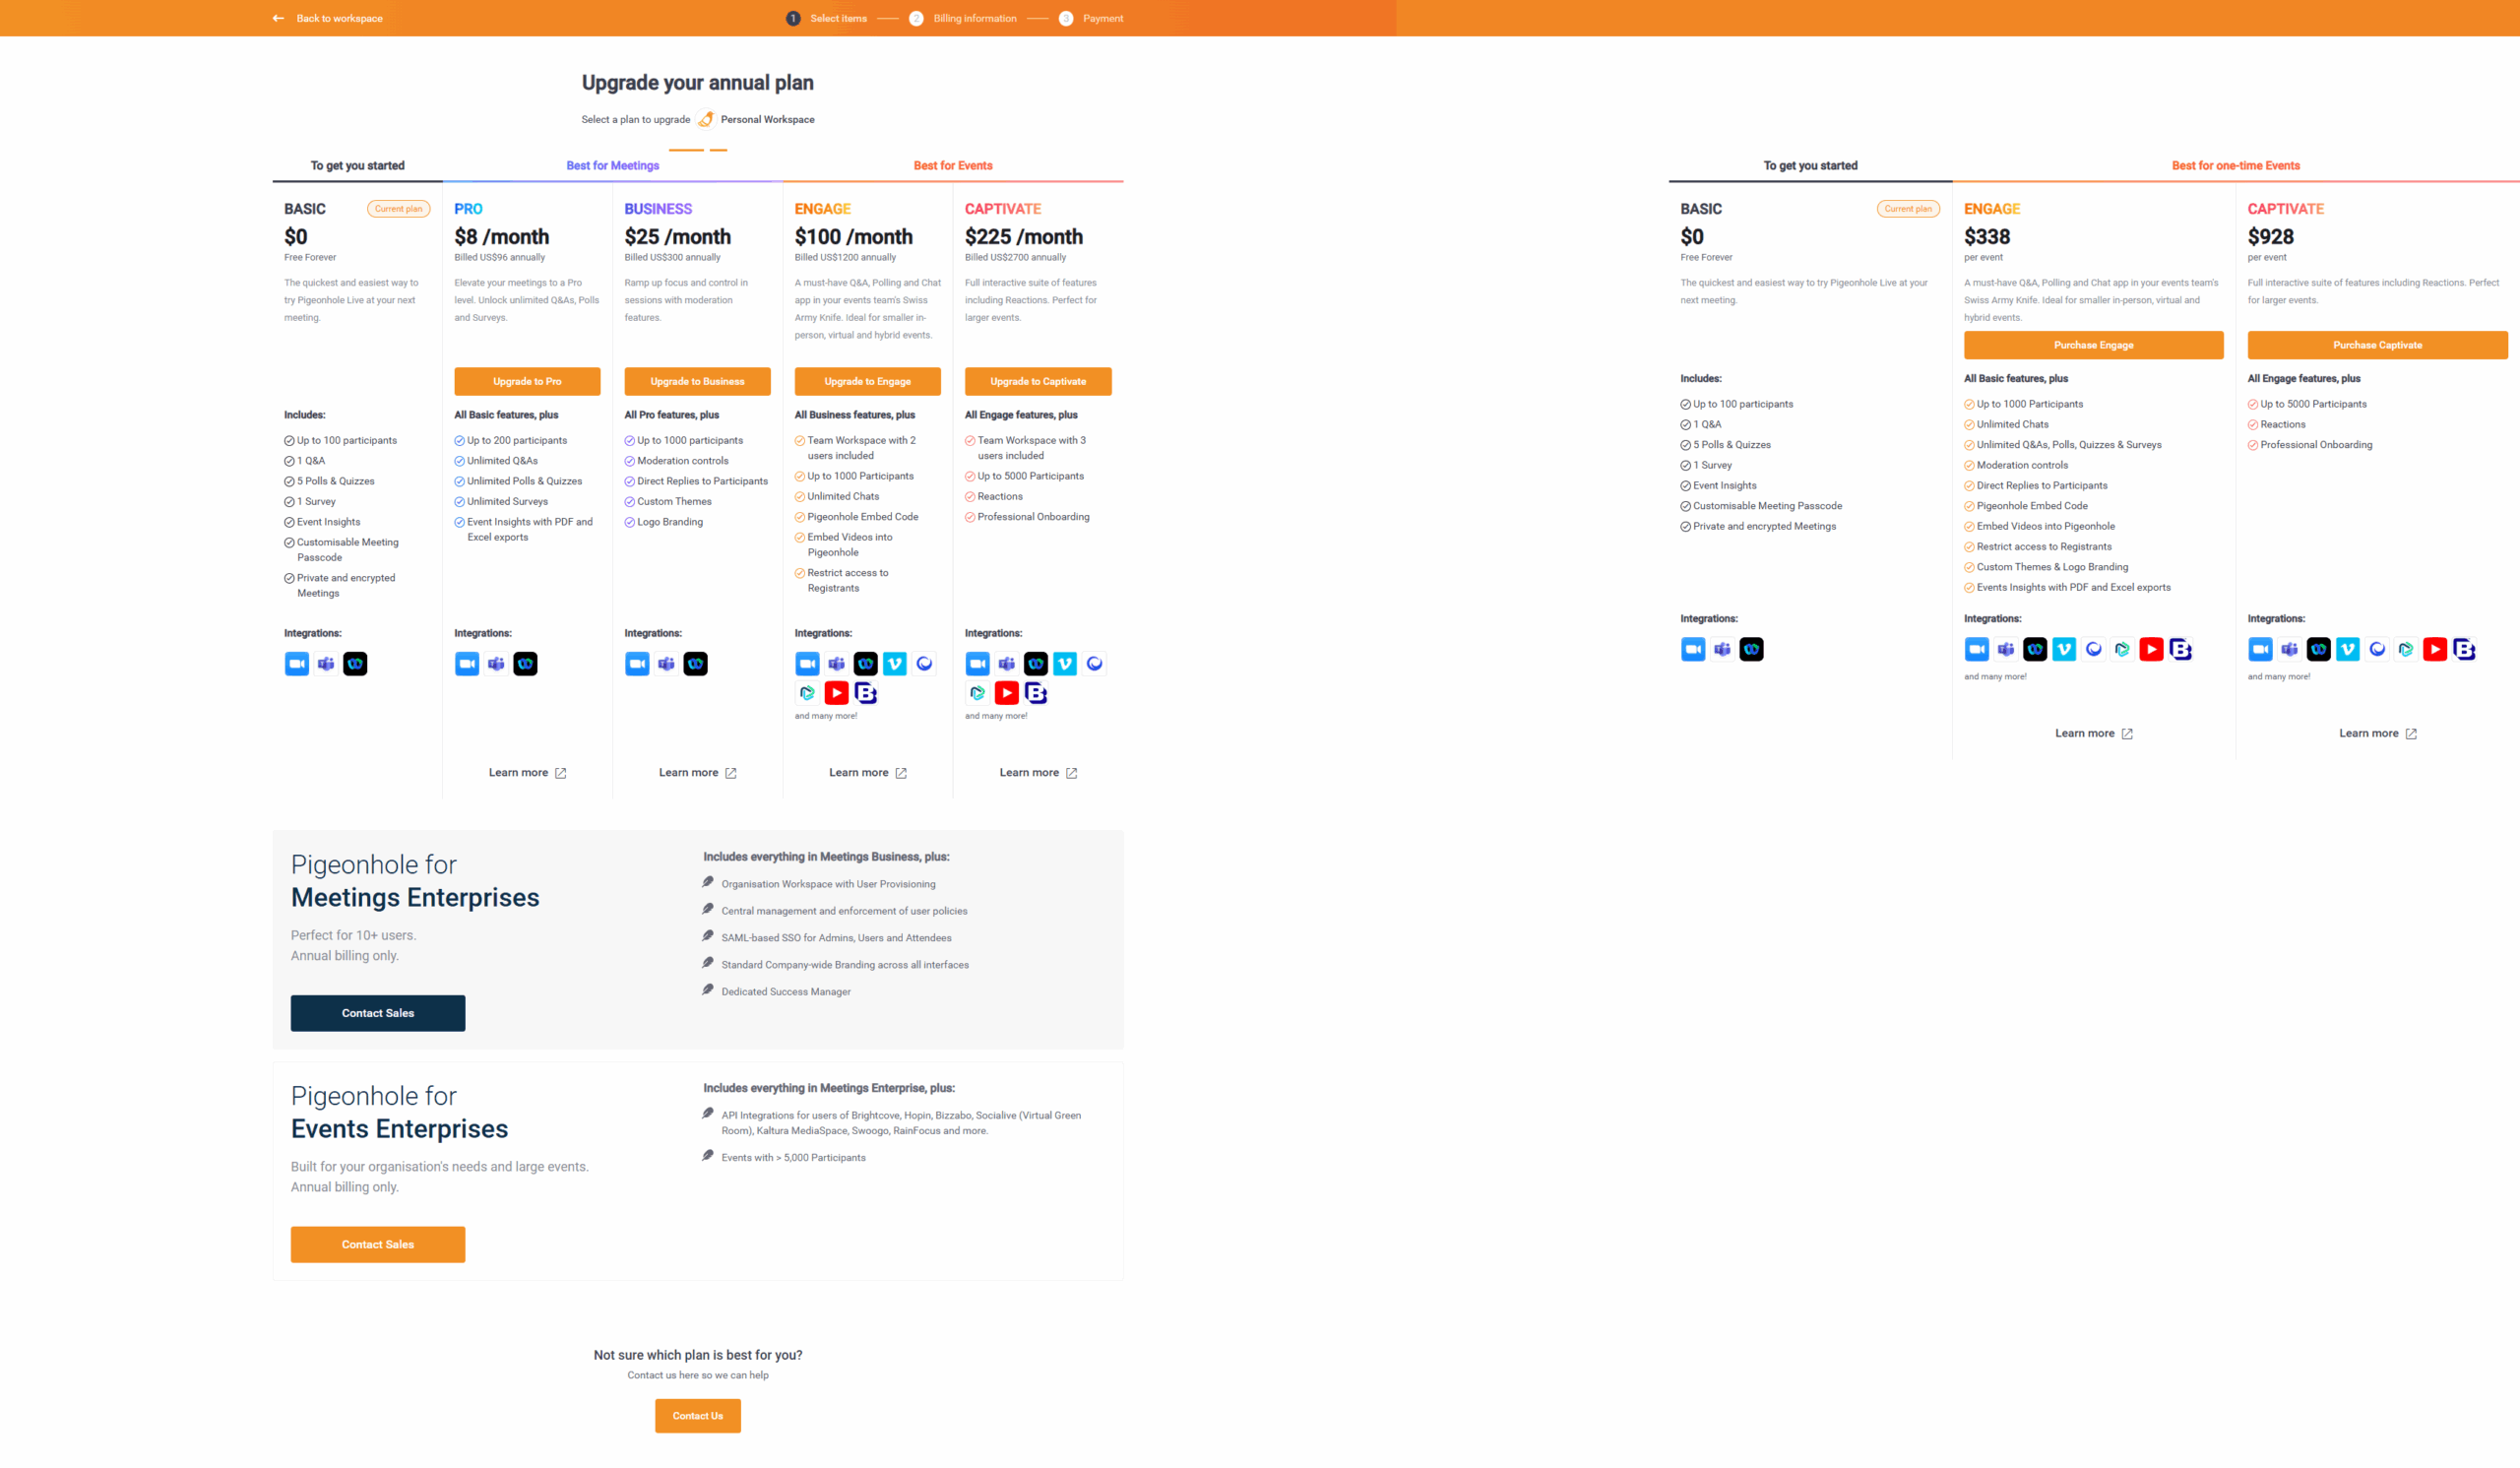Go to Billing information step
Image resolution: width=2520 pixels, height=1468 pixels.
[973, 18]
